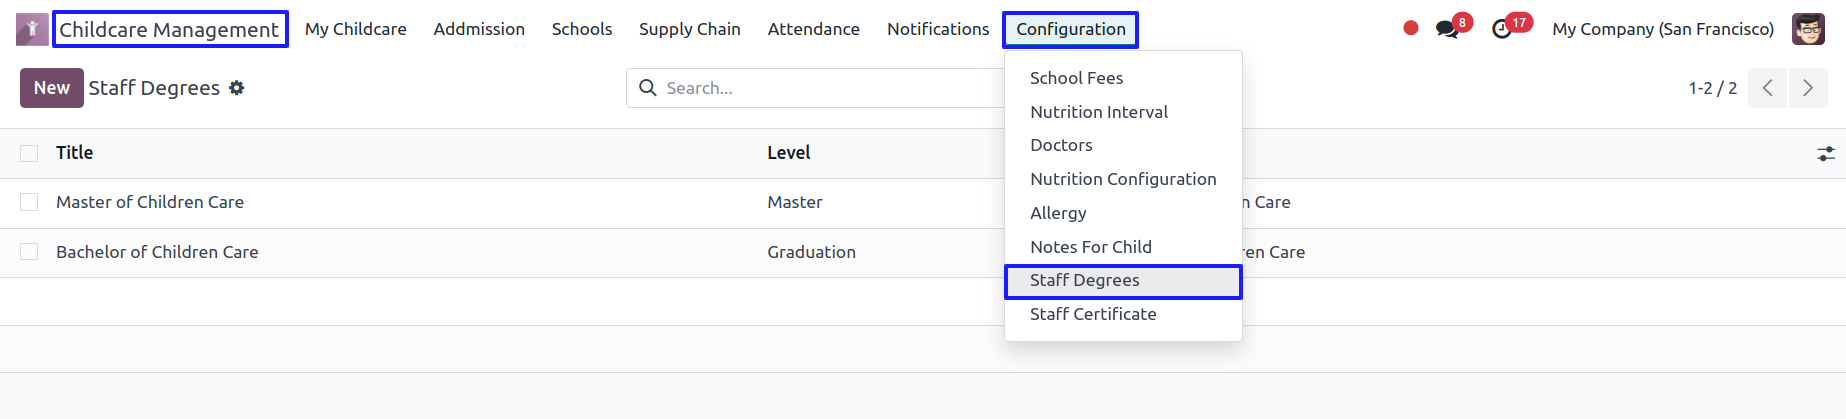Open the My Company switcher
The image size is (1846, 419).
tap(1663, 29)
